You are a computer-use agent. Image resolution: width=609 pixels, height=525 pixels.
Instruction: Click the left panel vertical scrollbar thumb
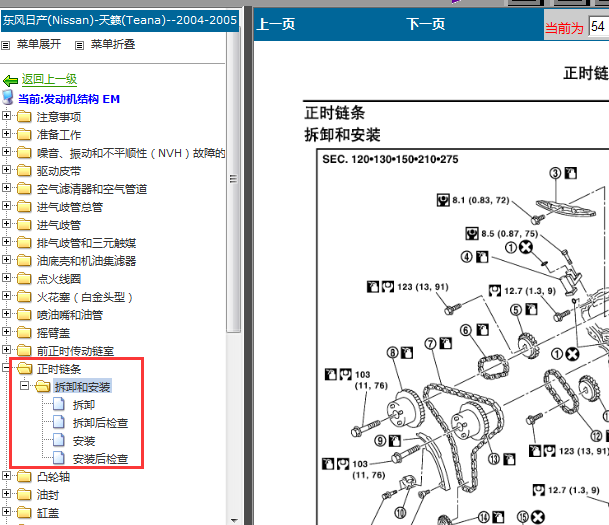click(x=233, y=181)
